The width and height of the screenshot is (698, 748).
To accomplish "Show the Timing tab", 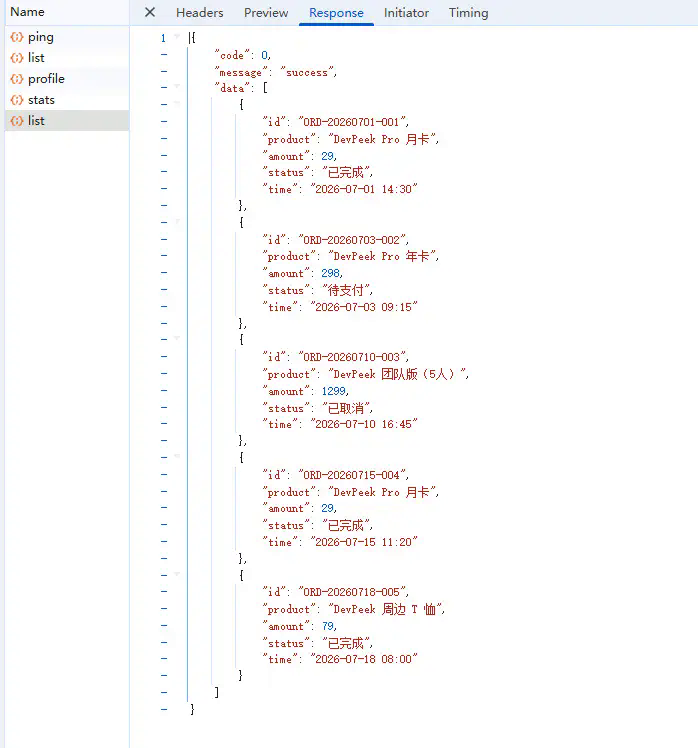I will (468, 13).
